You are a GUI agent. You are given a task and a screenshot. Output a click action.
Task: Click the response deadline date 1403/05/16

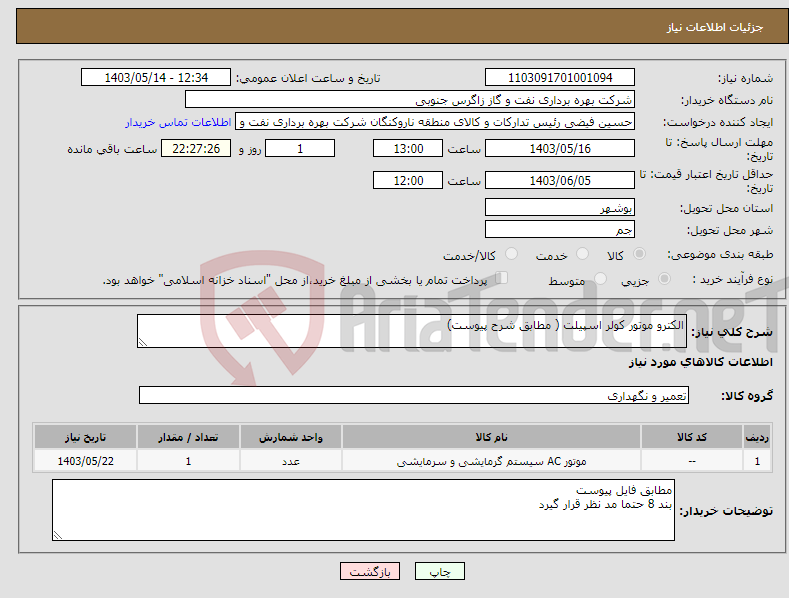pyautogui.click(x=560, y=148)
